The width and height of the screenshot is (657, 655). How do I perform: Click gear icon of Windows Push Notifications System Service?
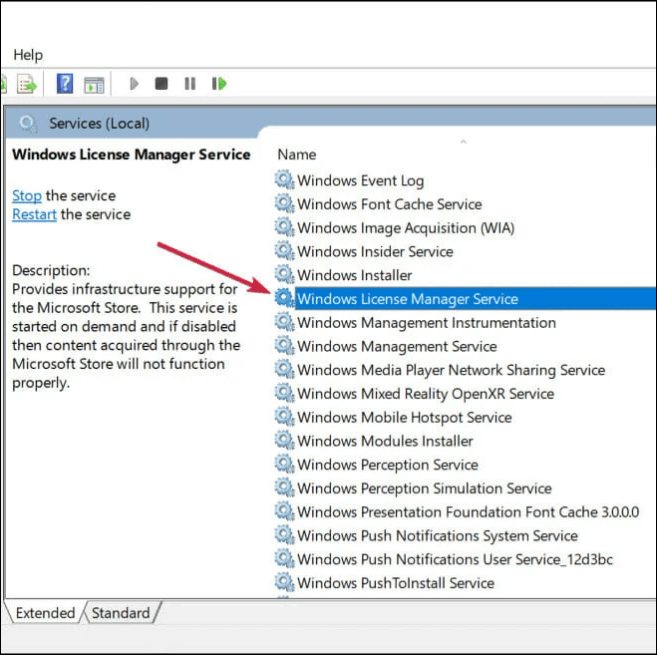pos(285,535)
